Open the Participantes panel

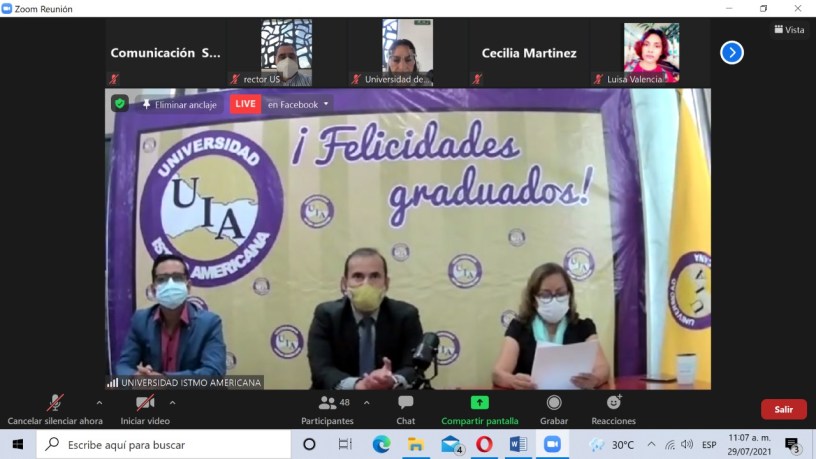pos(327,408)
